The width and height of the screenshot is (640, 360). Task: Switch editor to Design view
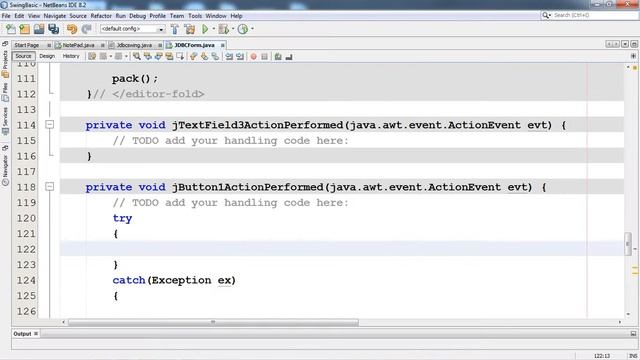pos(47,56)
